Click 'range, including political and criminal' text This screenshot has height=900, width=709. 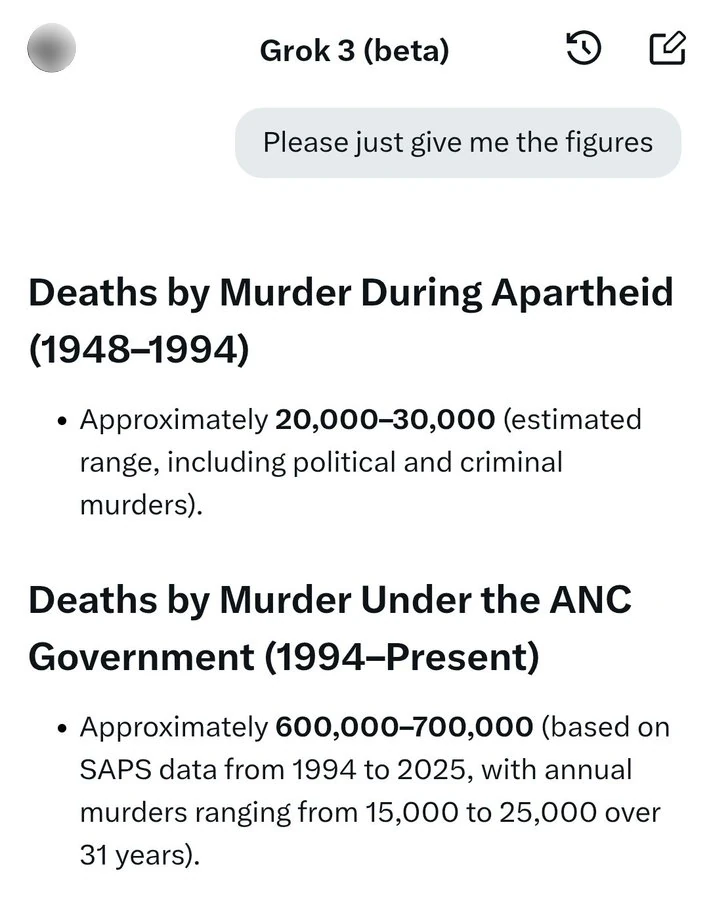pos(321,463)
